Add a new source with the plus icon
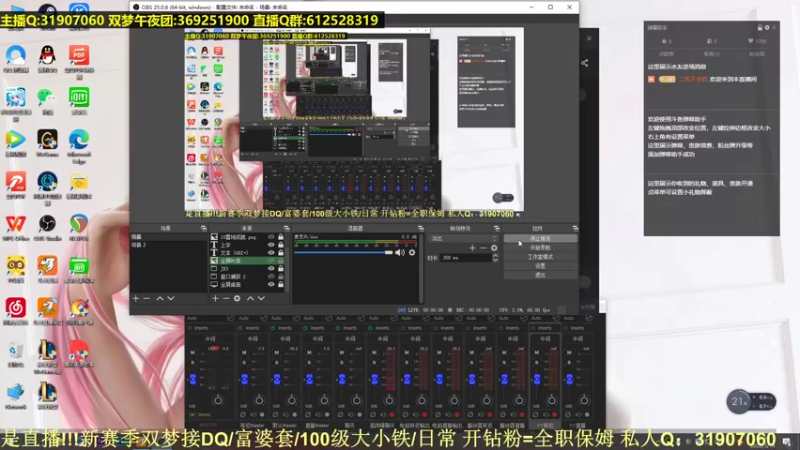 tap(215, 298)
